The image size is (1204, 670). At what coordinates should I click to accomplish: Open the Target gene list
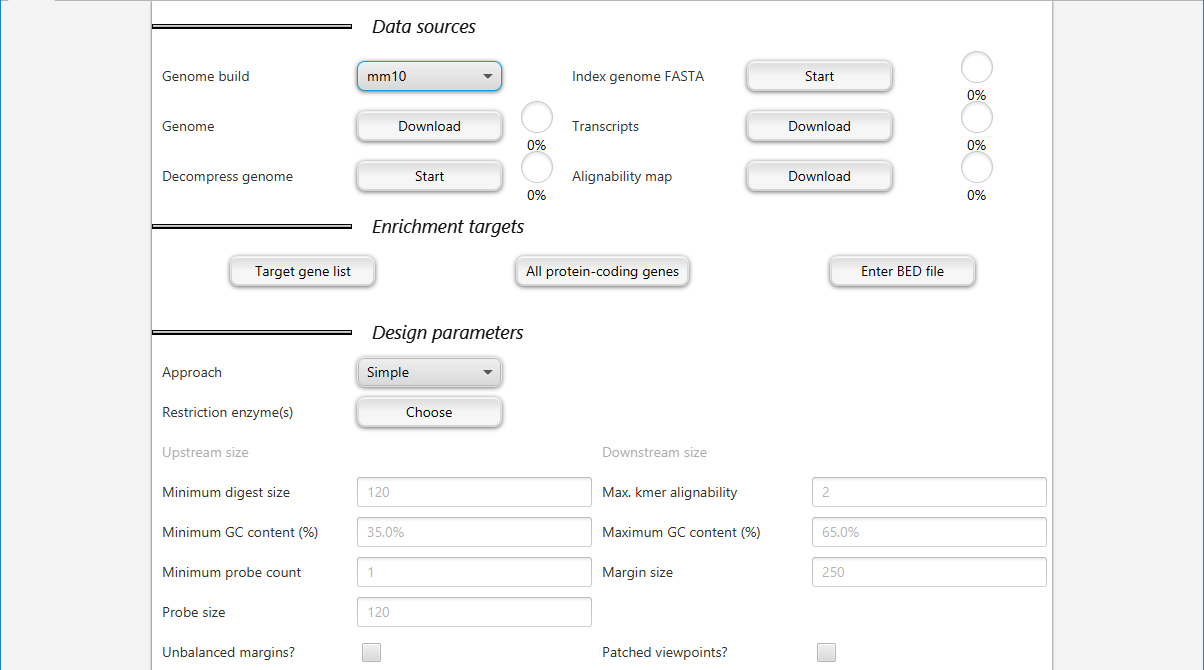click(x=302, y=271)
